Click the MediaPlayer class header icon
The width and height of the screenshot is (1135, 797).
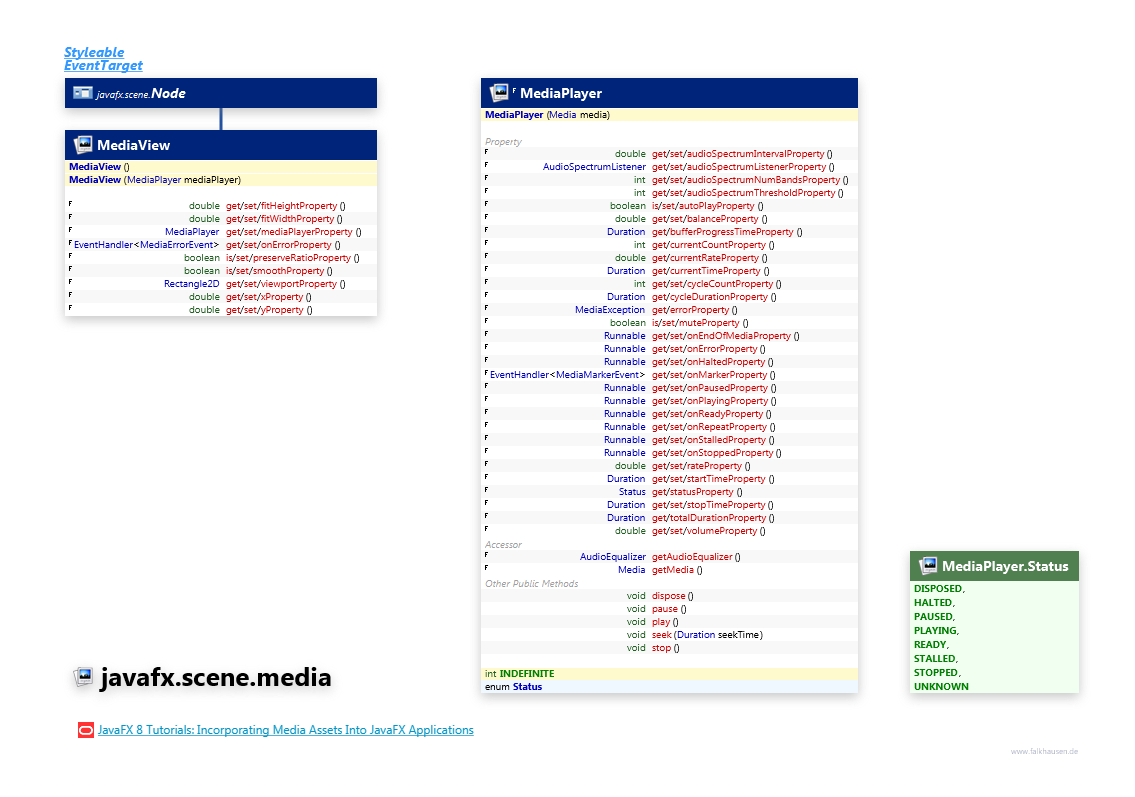tap(498, 93)
